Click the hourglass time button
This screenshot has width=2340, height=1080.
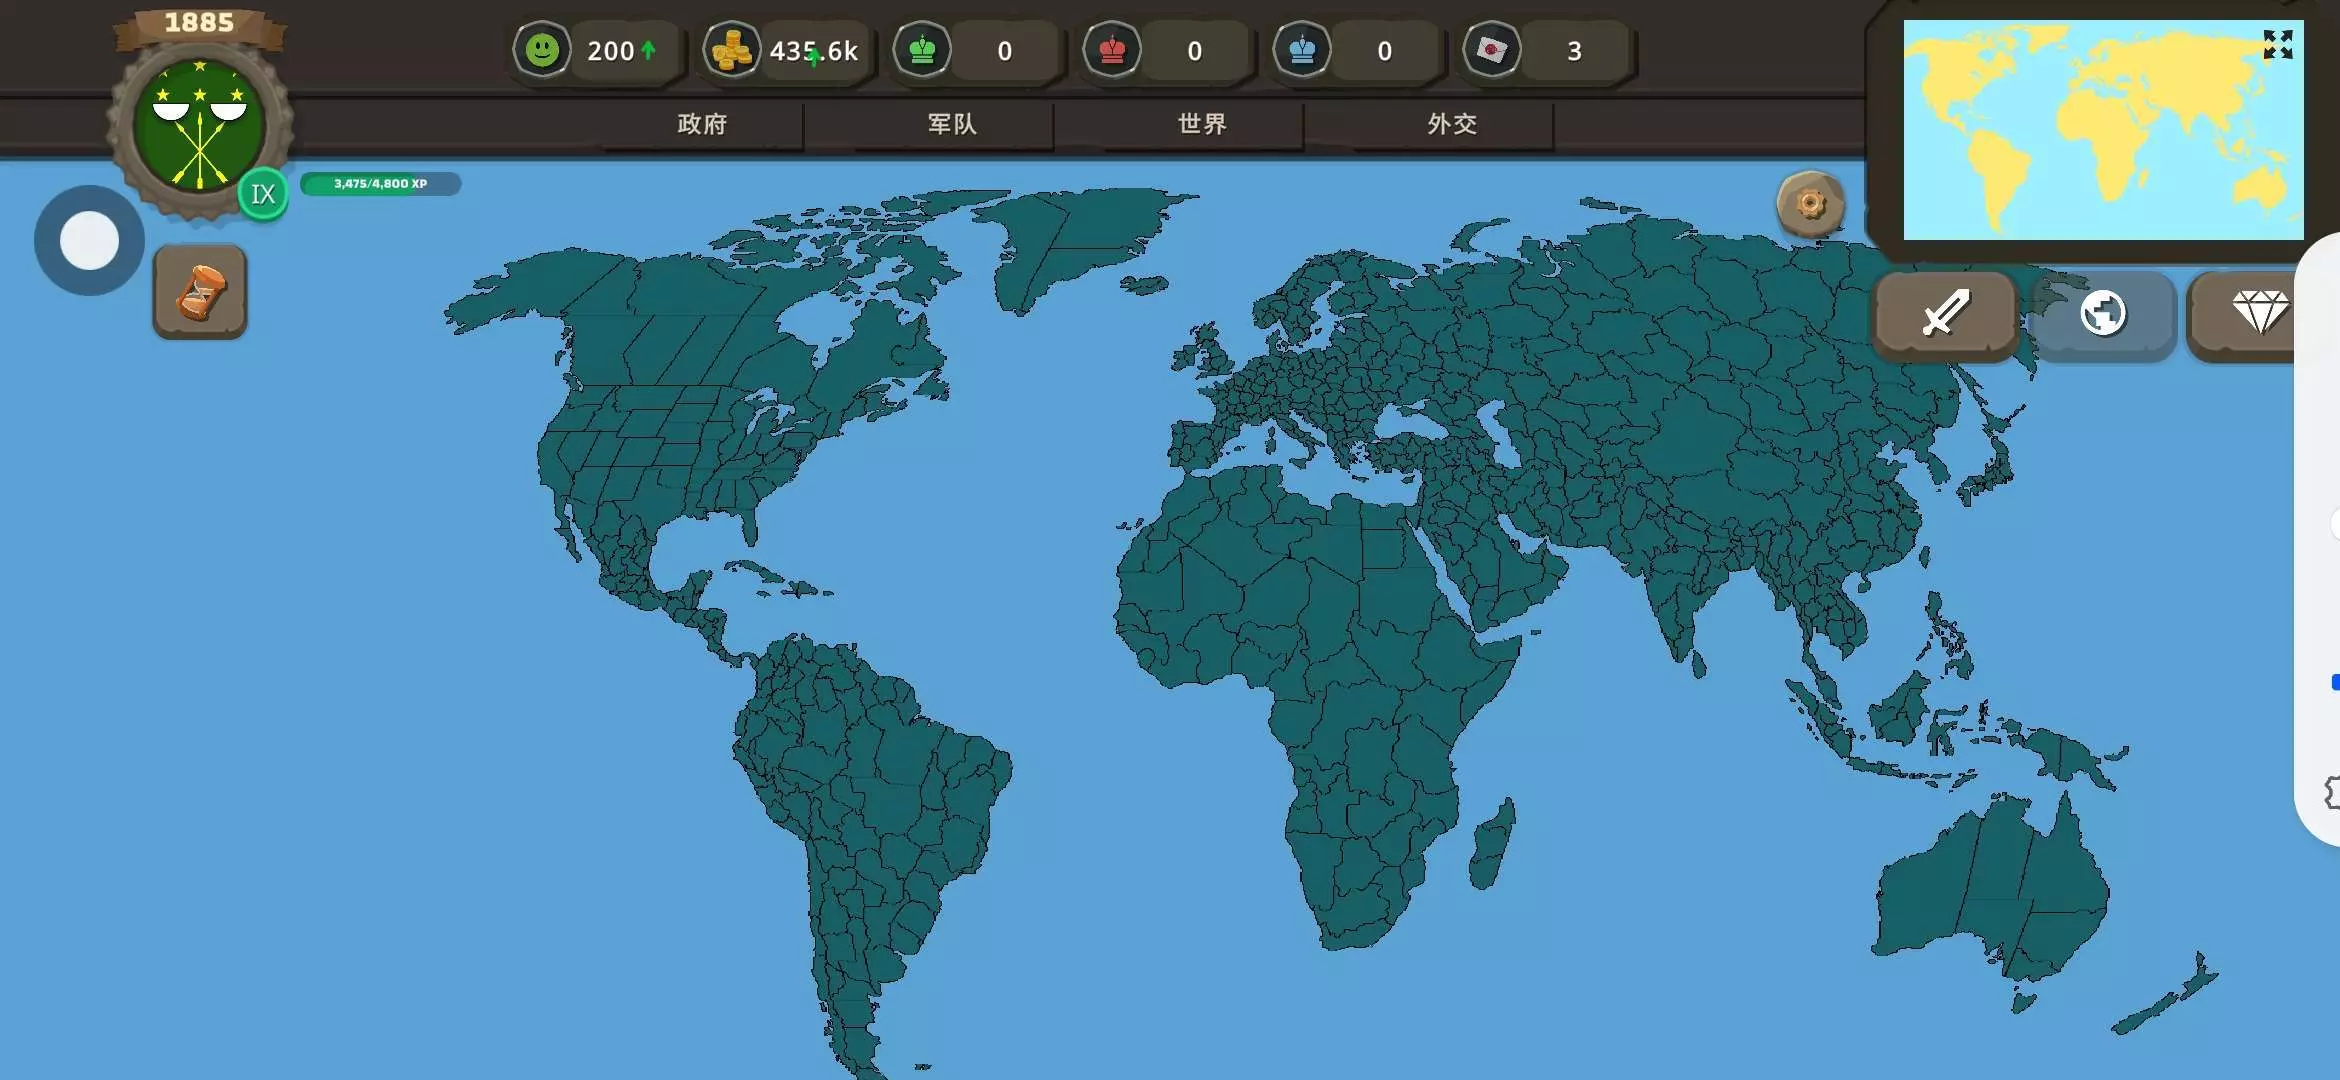click(x=200, y=292)
